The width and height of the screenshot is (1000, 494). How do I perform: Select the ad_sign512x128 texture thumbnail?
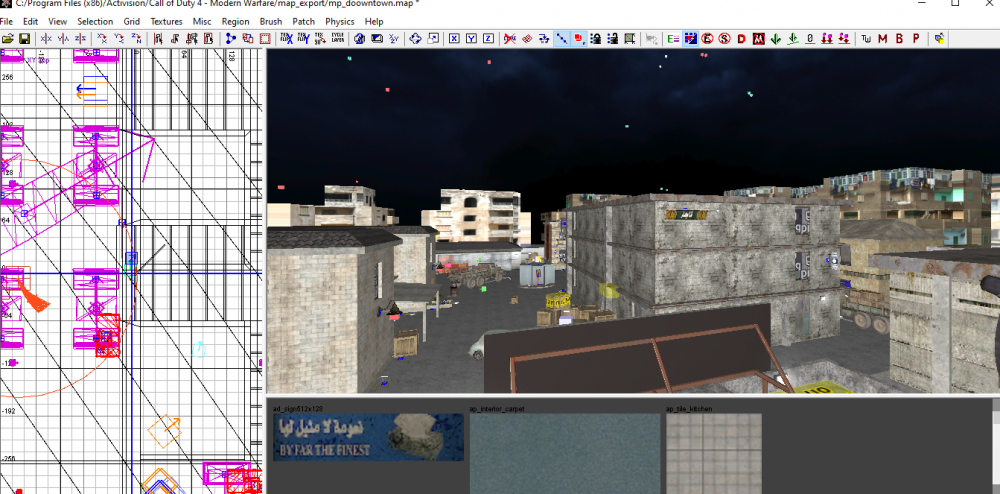tap(369, 437)
